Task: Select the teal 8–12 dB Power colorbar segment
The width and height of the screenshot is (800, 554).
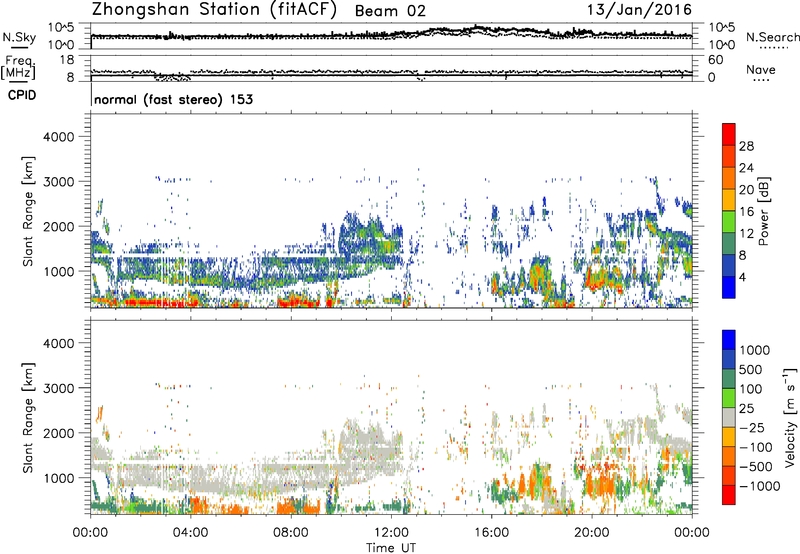Action: tap(729, 244)
